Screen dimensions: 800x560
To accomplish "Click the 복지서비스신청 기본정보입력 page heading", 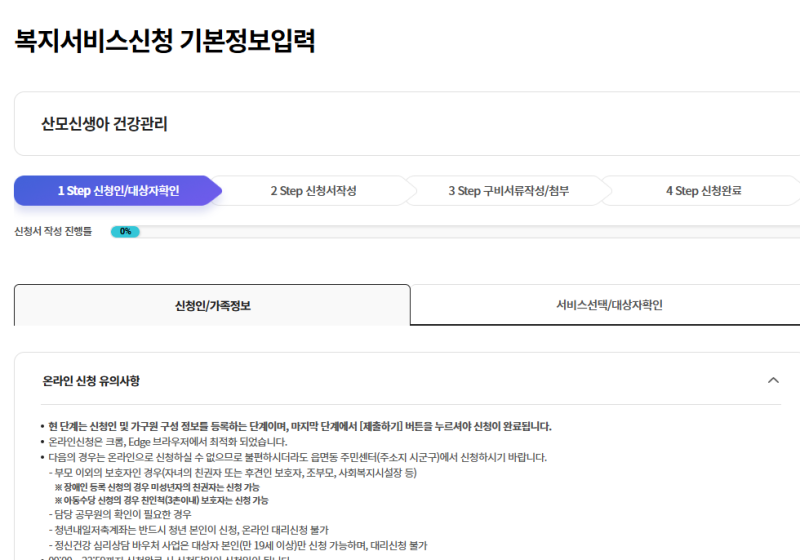I will click(x=165, y=40).
